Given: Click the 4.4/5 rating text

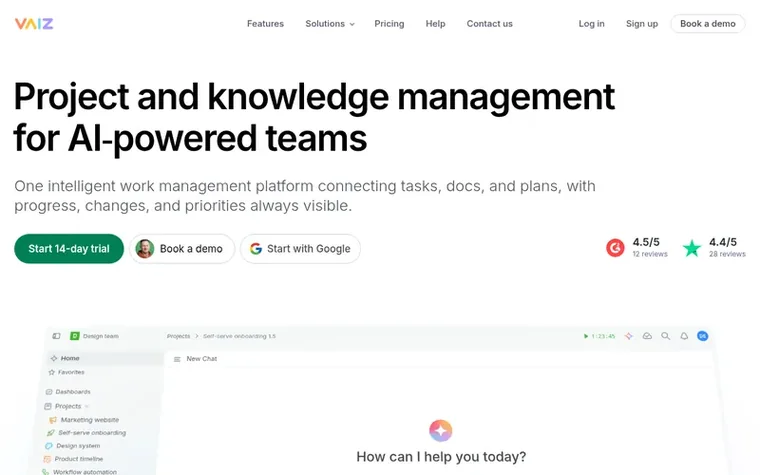Looking at the screenshot, I should [x=723, y=242].
